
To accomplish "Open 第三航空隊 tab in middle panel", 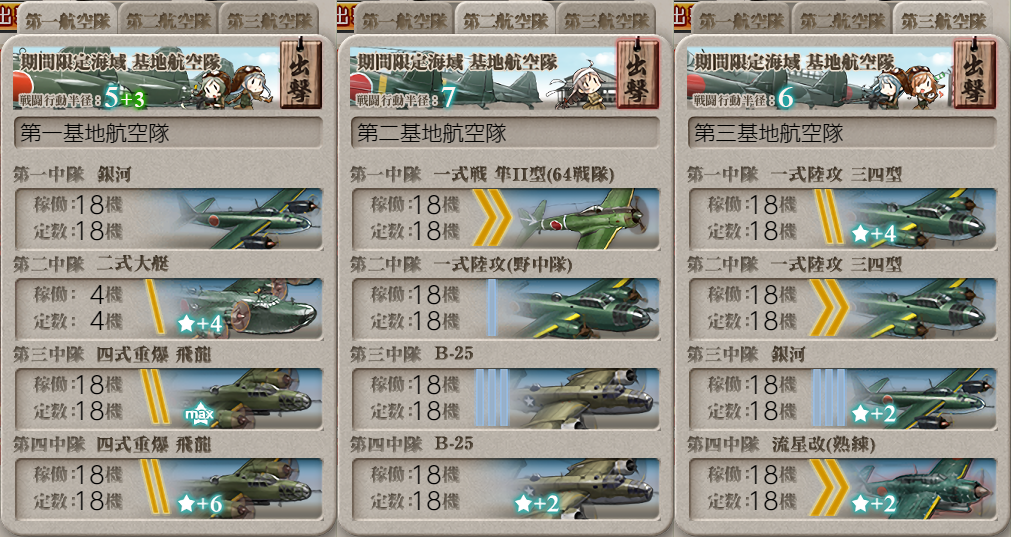I will tap(607, 19).
